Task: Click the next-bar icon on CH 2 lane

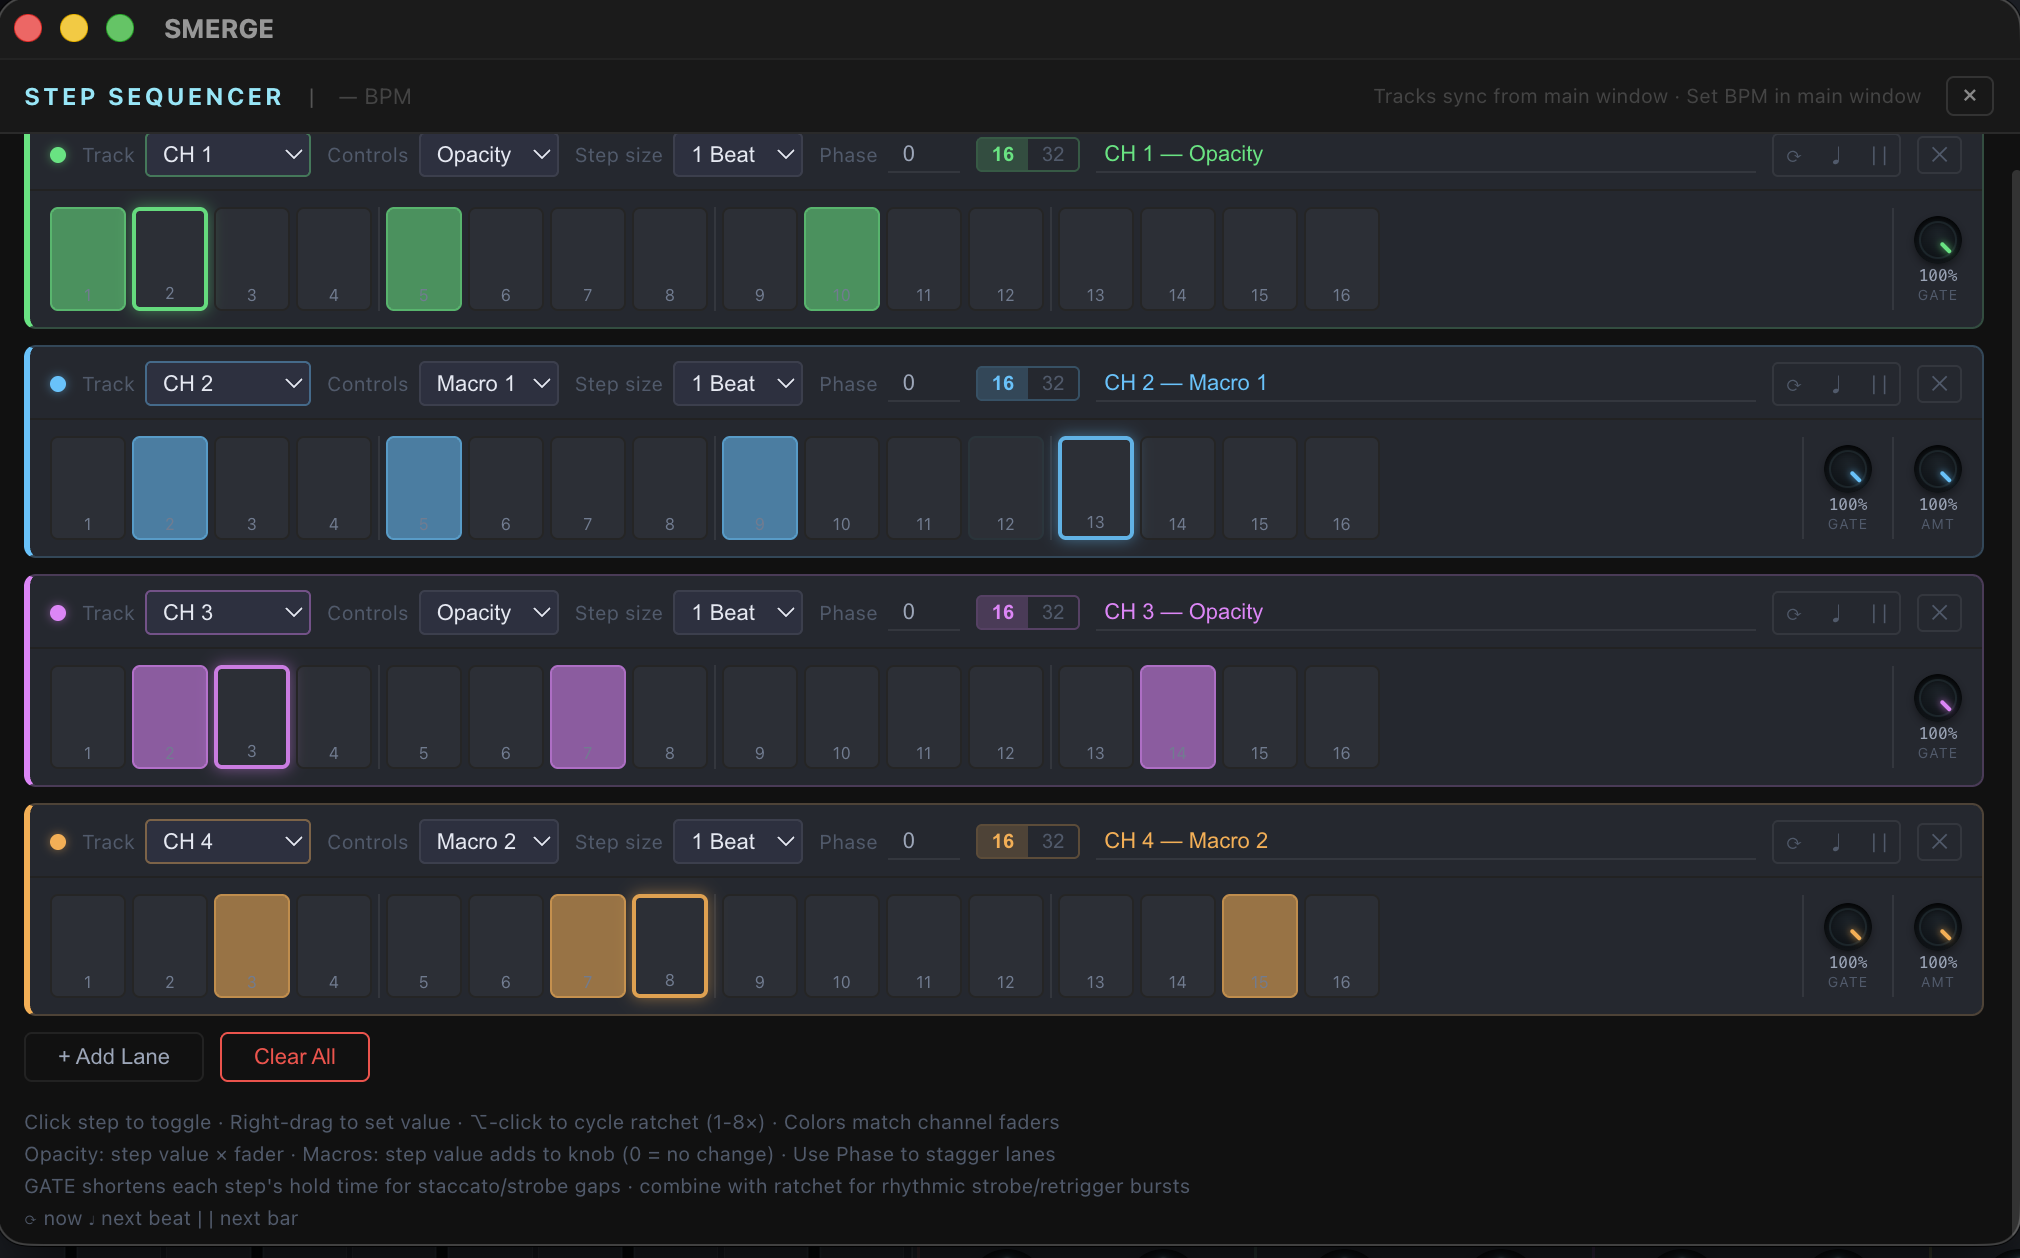Action: click(1879, 384)
